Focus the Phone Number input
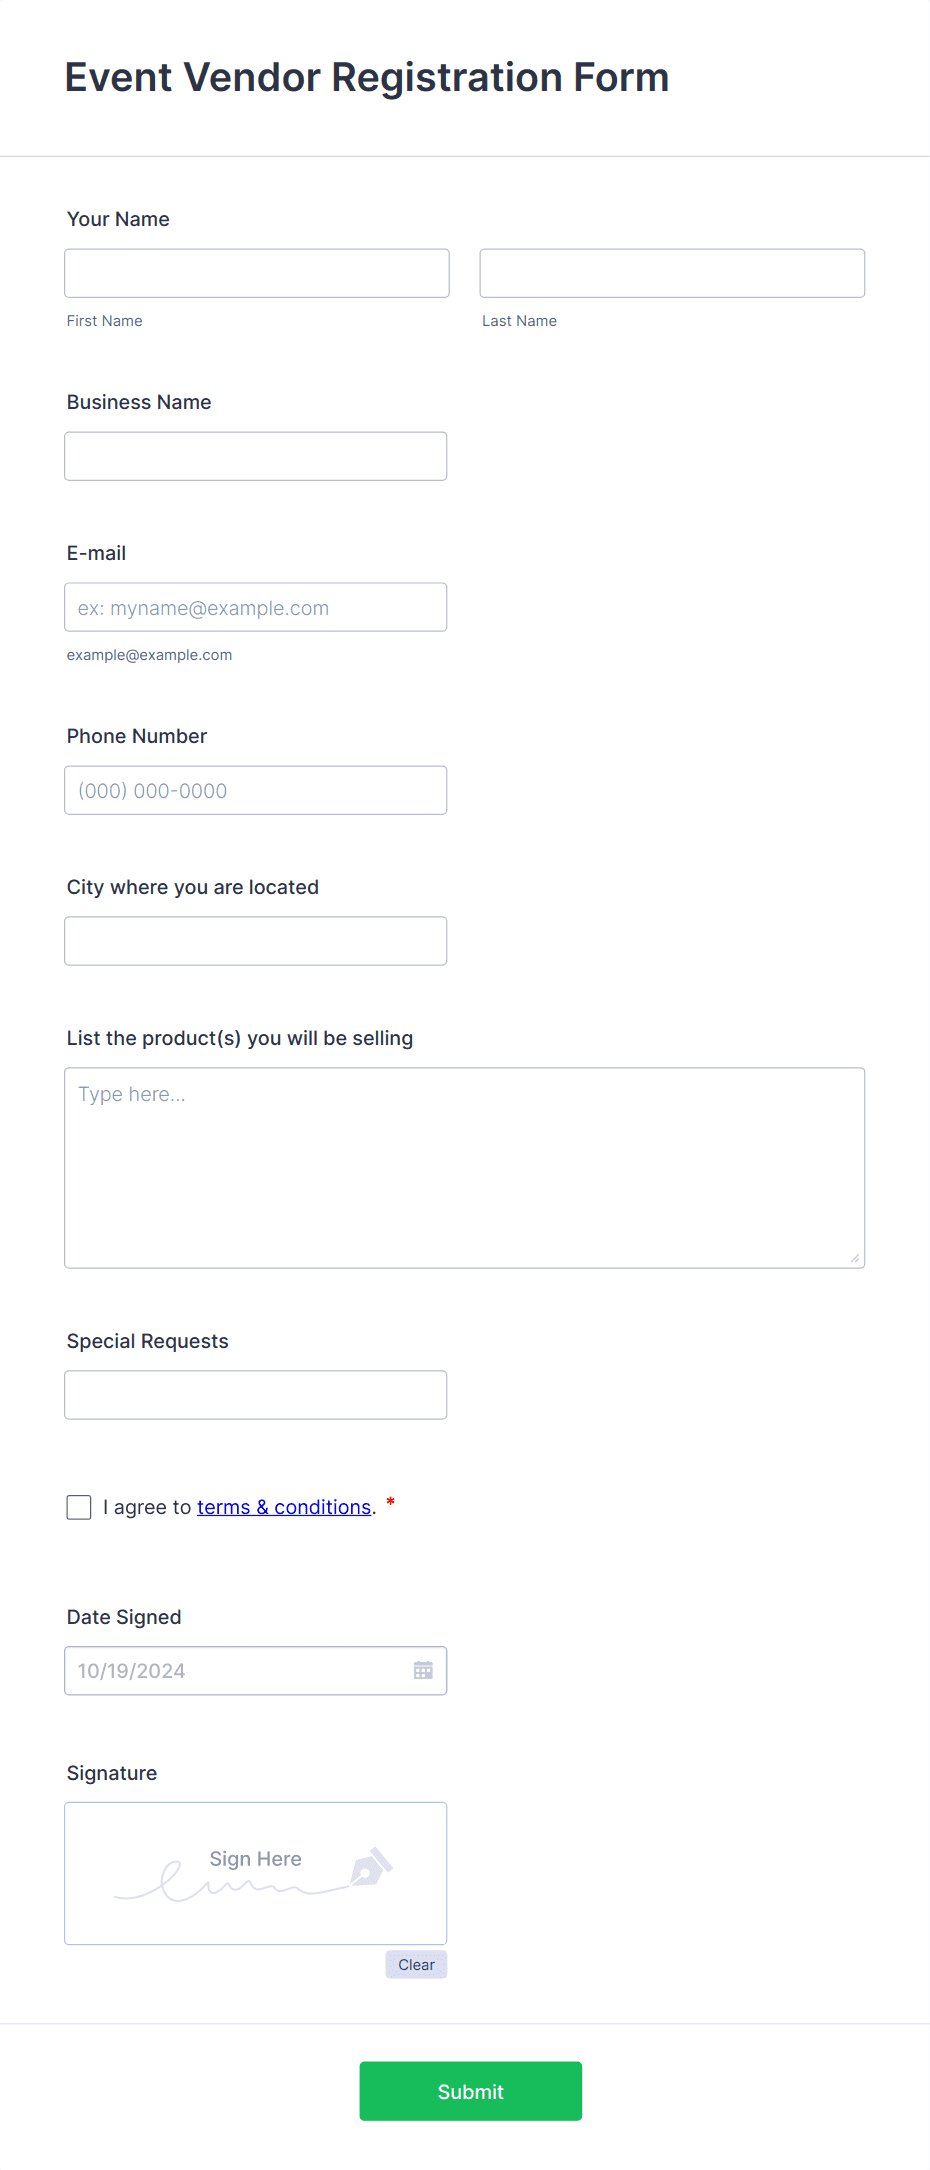This screenshot has width=930, height=2170. click(256, 790)
